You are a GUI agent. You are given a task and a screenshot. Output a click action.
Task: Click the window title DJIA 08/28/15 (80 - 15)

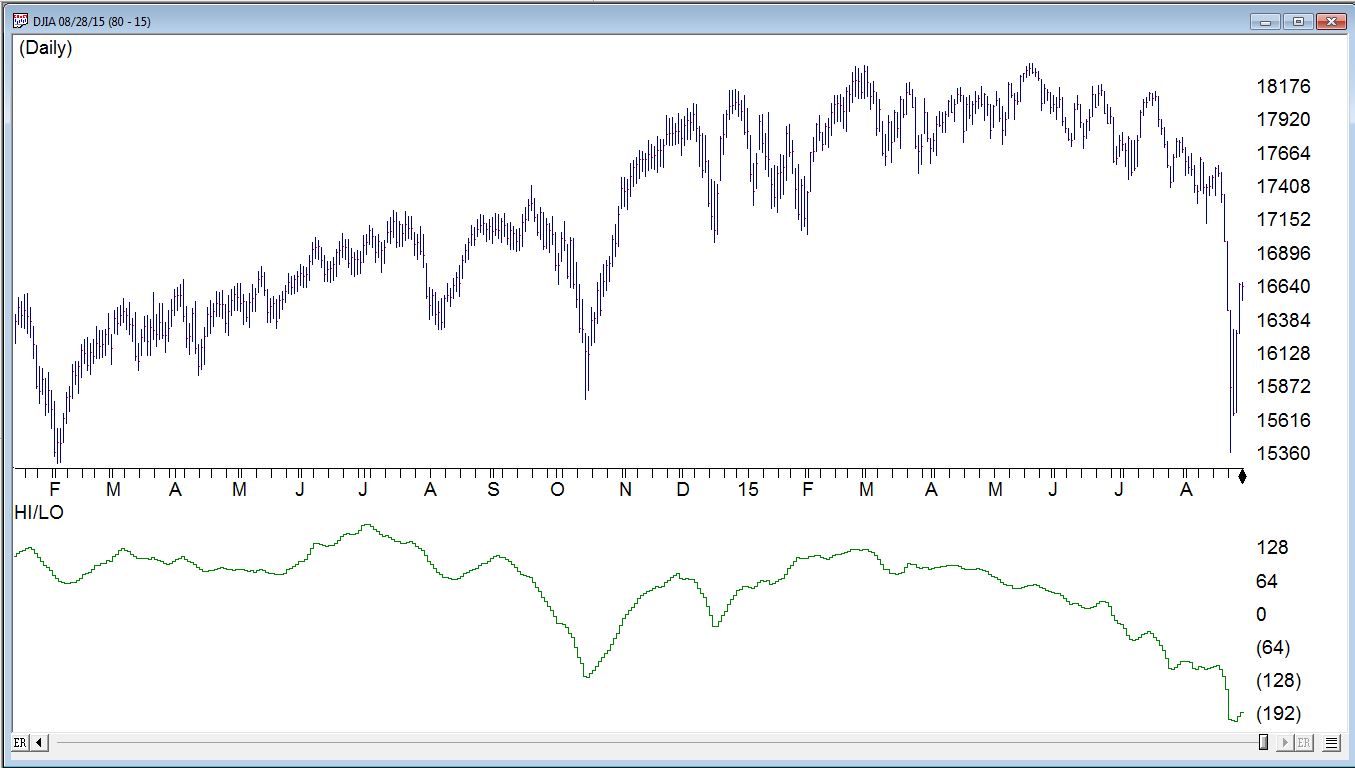pos(92,21)
